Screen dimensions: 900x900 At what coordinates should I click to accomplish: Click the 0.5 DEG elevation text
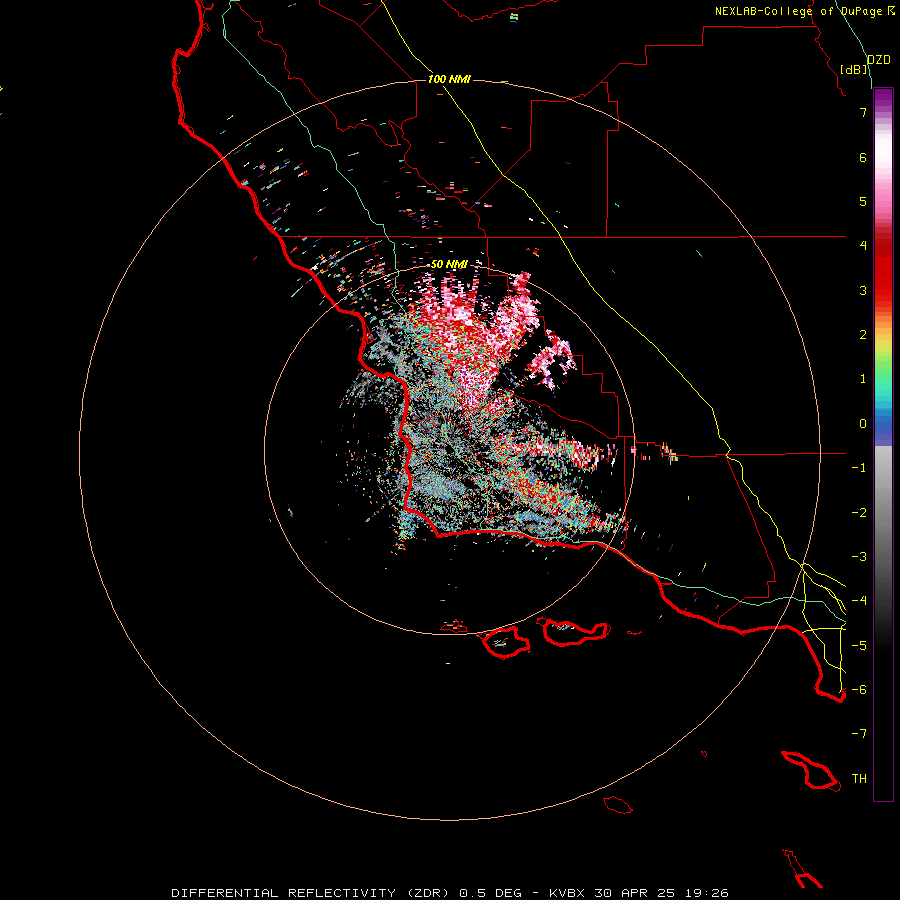coord(490,893)
